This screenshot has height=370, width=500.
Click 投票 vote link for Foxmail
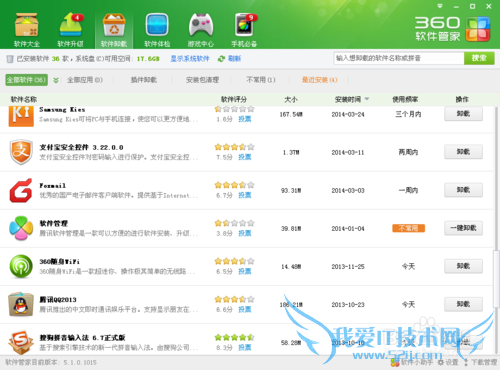click(245, 195)
